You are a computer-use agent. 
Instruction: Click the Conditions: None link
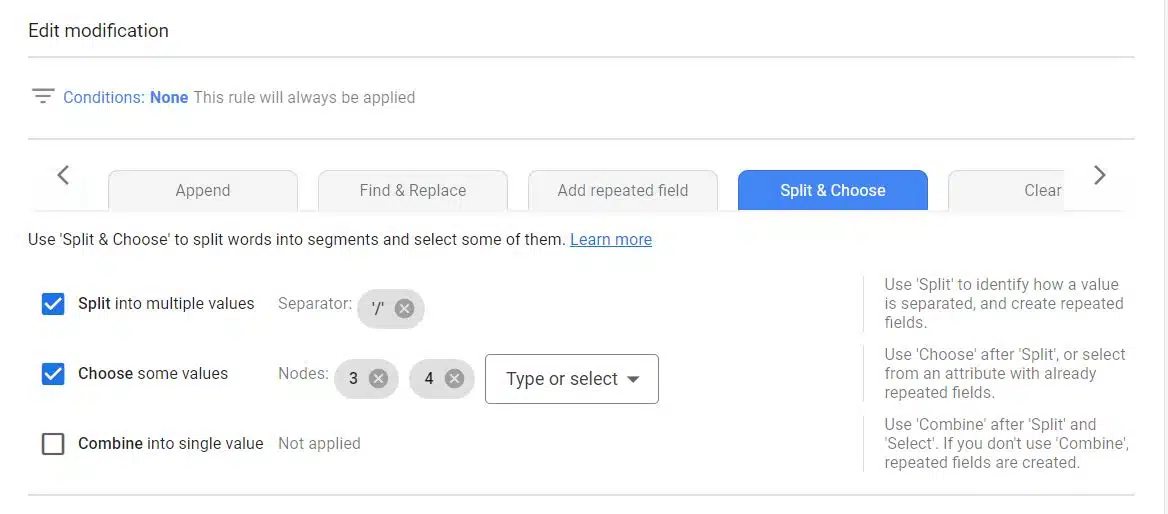point(126,97)
